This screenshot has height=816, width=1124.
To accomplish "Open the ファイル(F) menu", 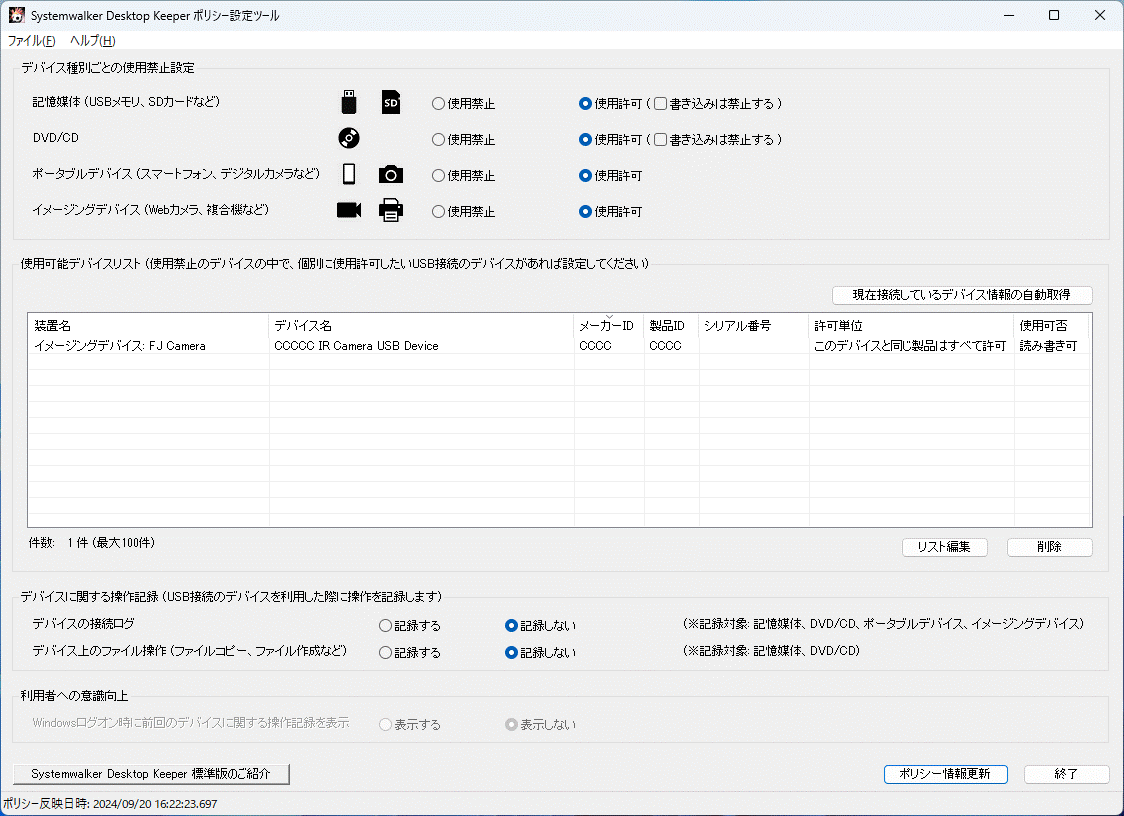I will (x=31, y=41).
